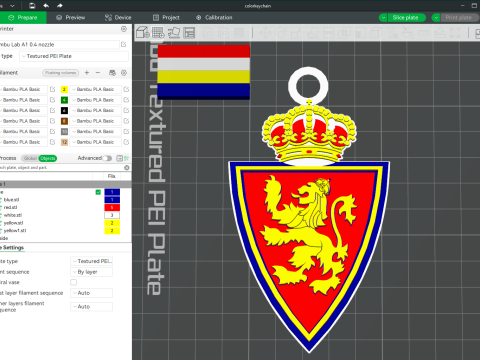Uncheck the object printable green checkbox

coord(98,192)
